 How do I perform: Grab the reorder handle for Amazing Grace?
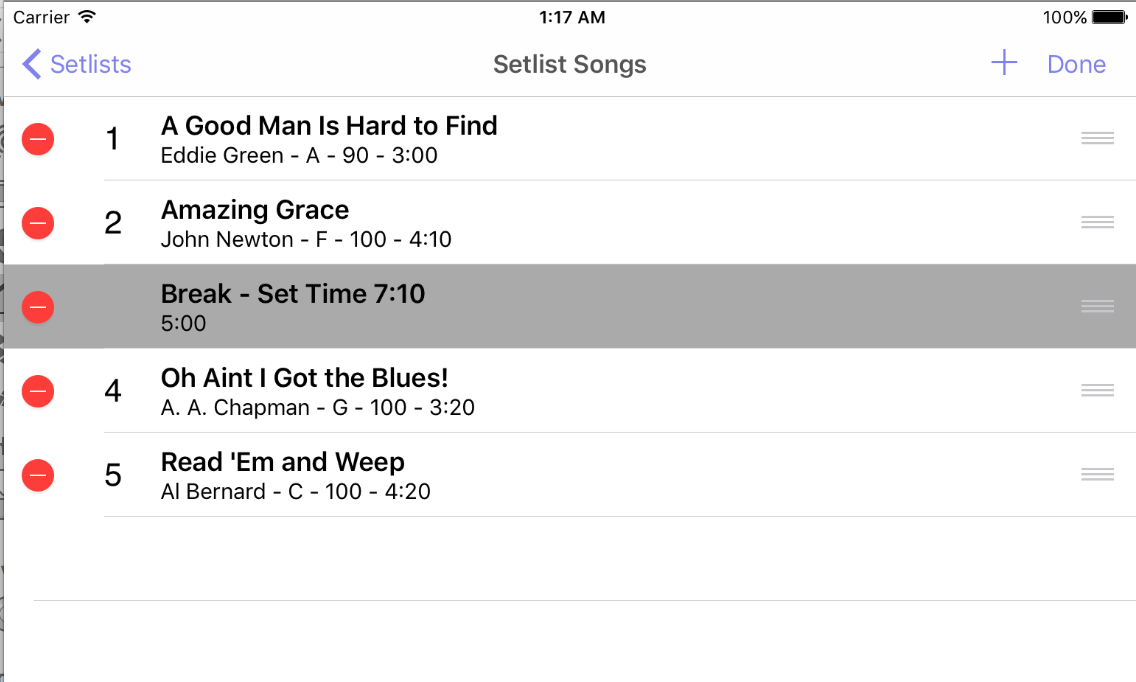point(1097,222)
